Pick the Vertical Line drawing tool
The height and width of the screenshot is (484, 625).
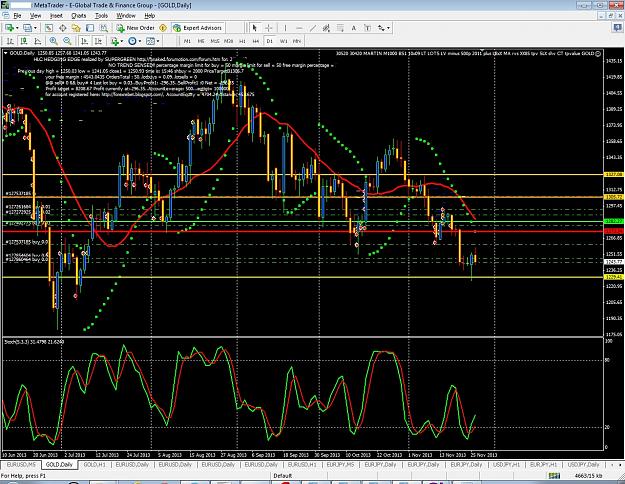coord(285,28)
